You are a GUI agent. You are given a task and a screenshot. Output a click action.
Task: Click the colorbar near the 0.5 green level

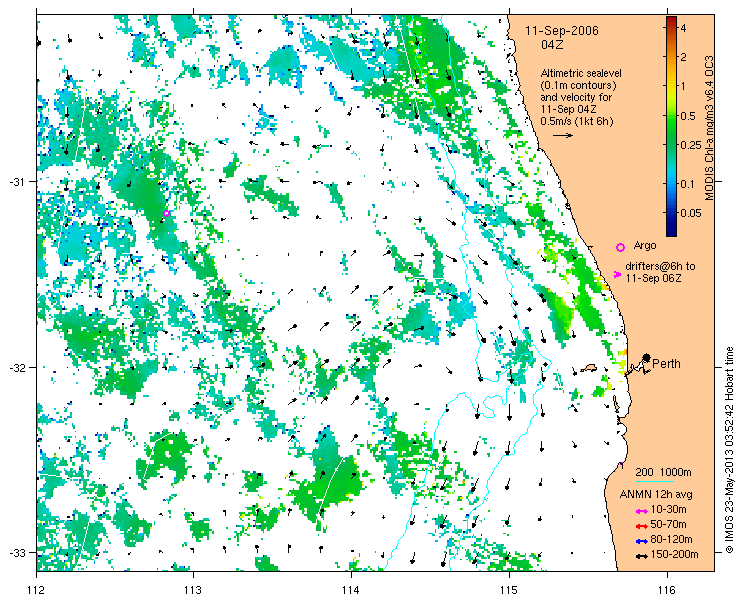coord(671,116)
